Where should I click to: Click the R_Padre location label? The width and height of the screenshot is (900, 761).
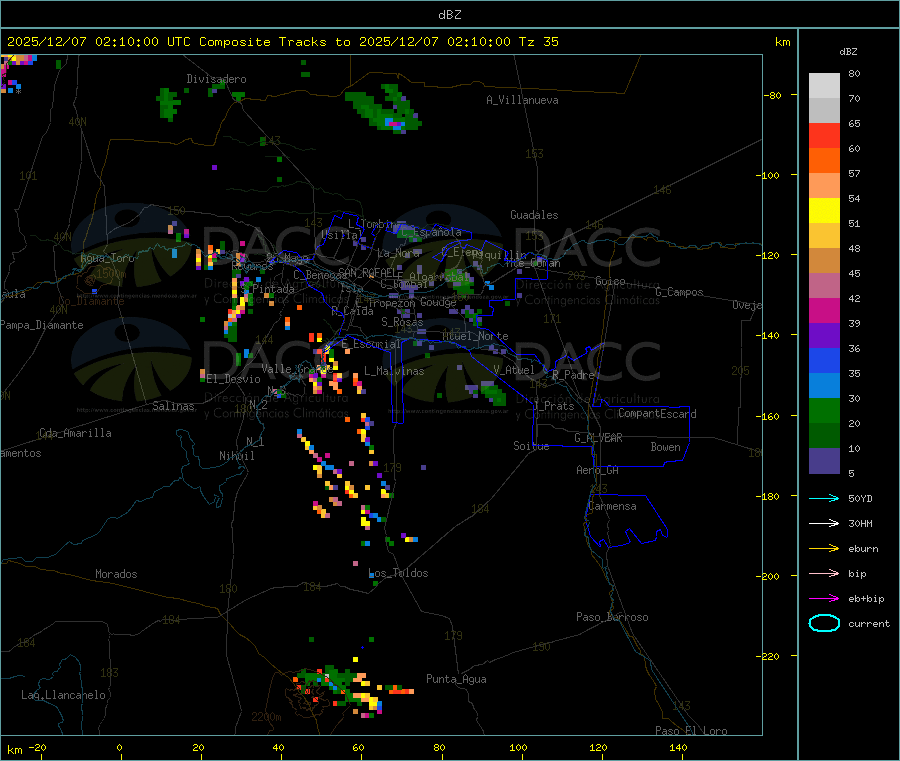point(573,375)
